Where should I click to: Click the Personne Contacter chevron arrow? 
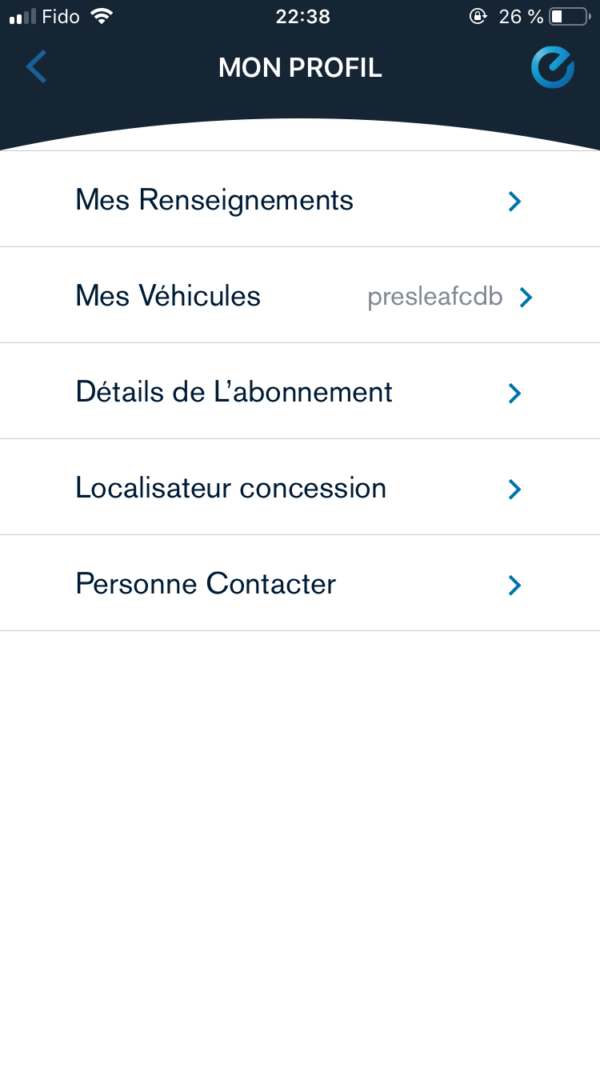click(515, 585)
